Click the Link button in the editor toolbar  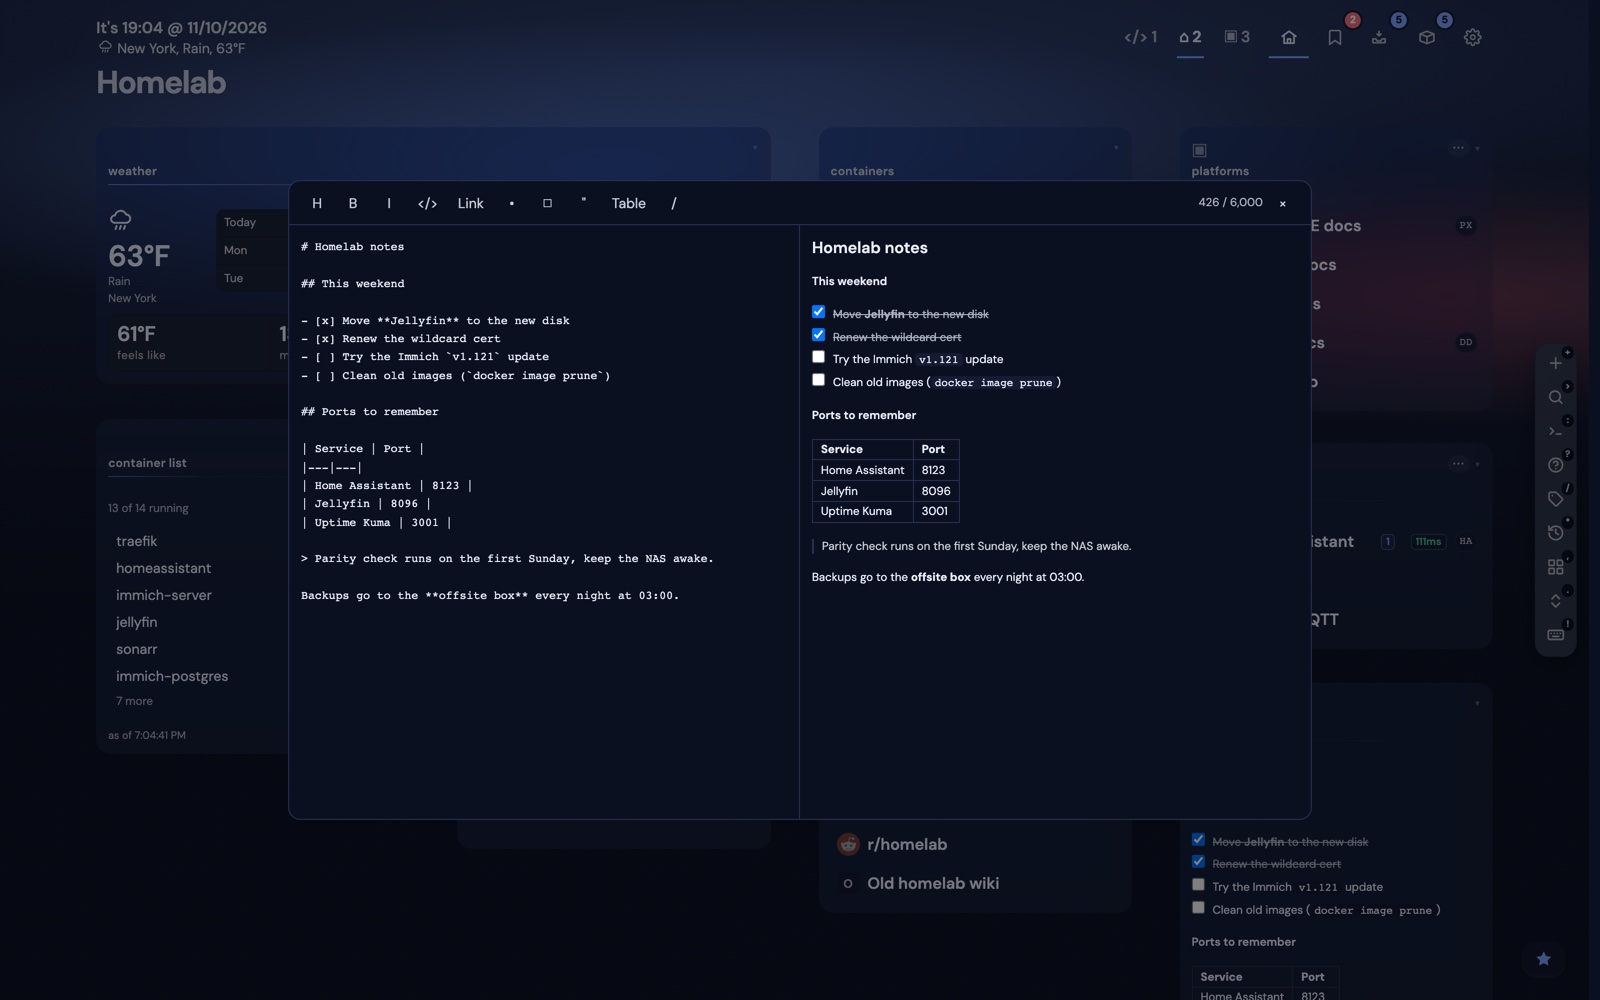coord(470,203)
